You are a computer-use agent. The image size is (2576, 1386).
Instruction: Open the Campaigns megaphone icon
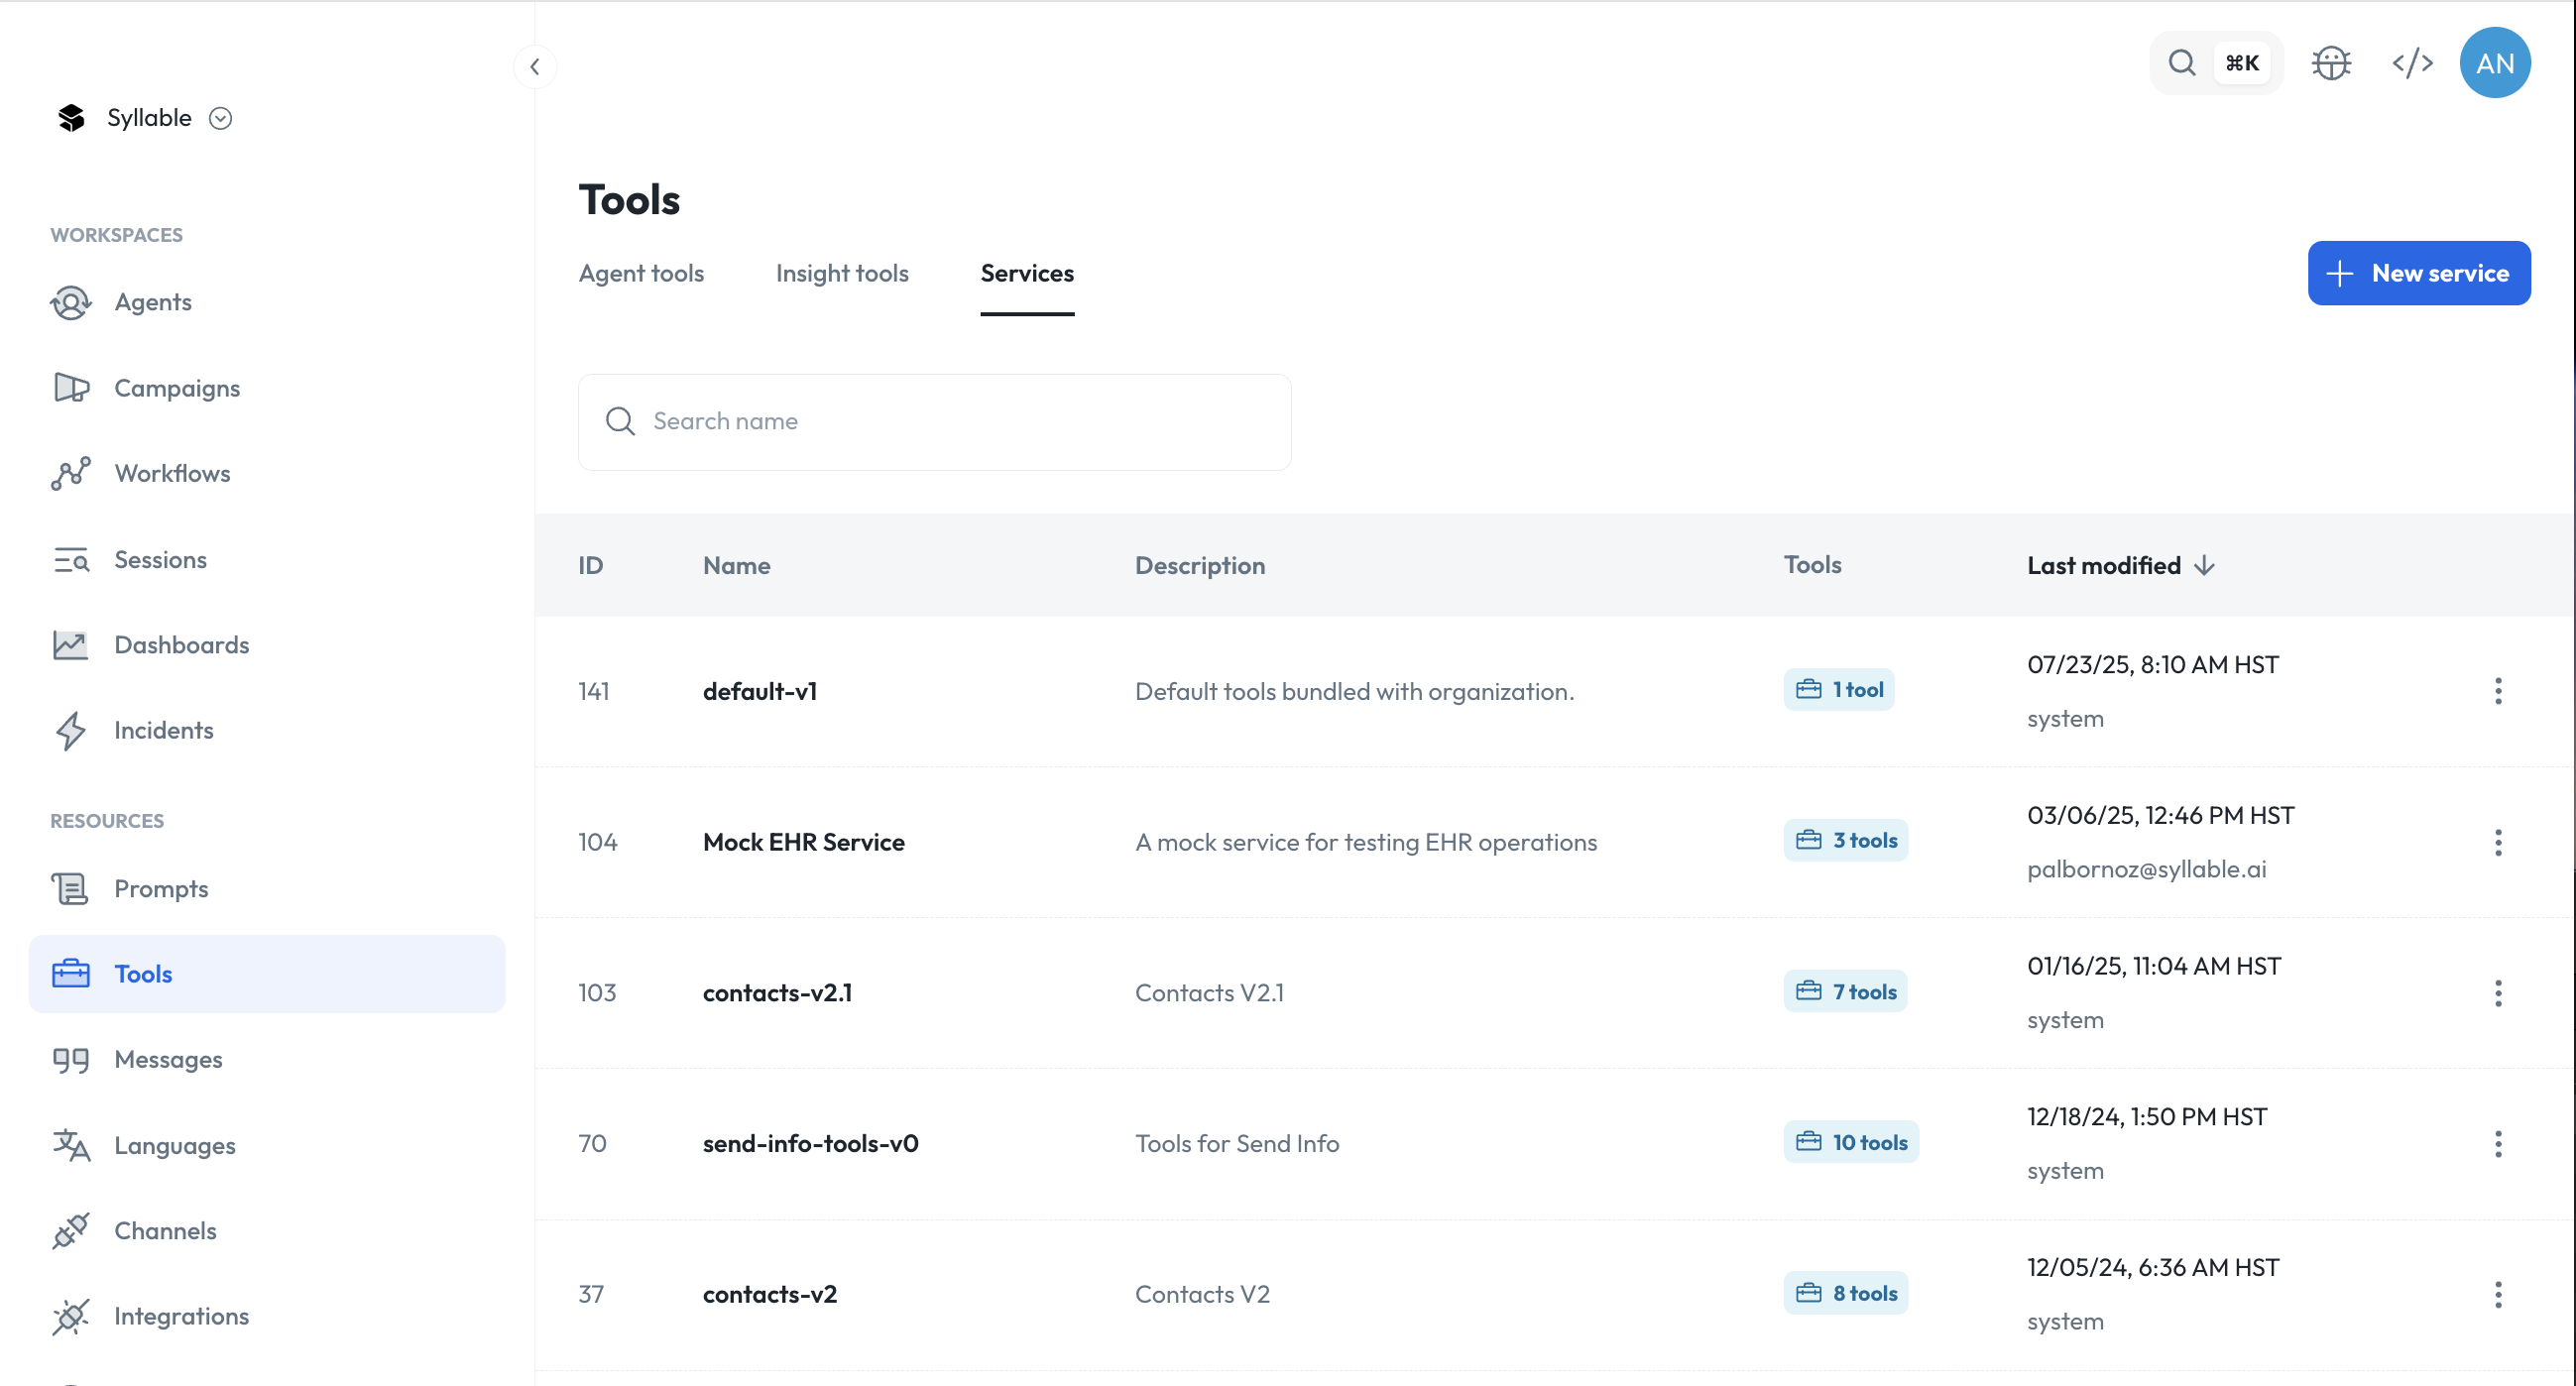tap(71, 388)
